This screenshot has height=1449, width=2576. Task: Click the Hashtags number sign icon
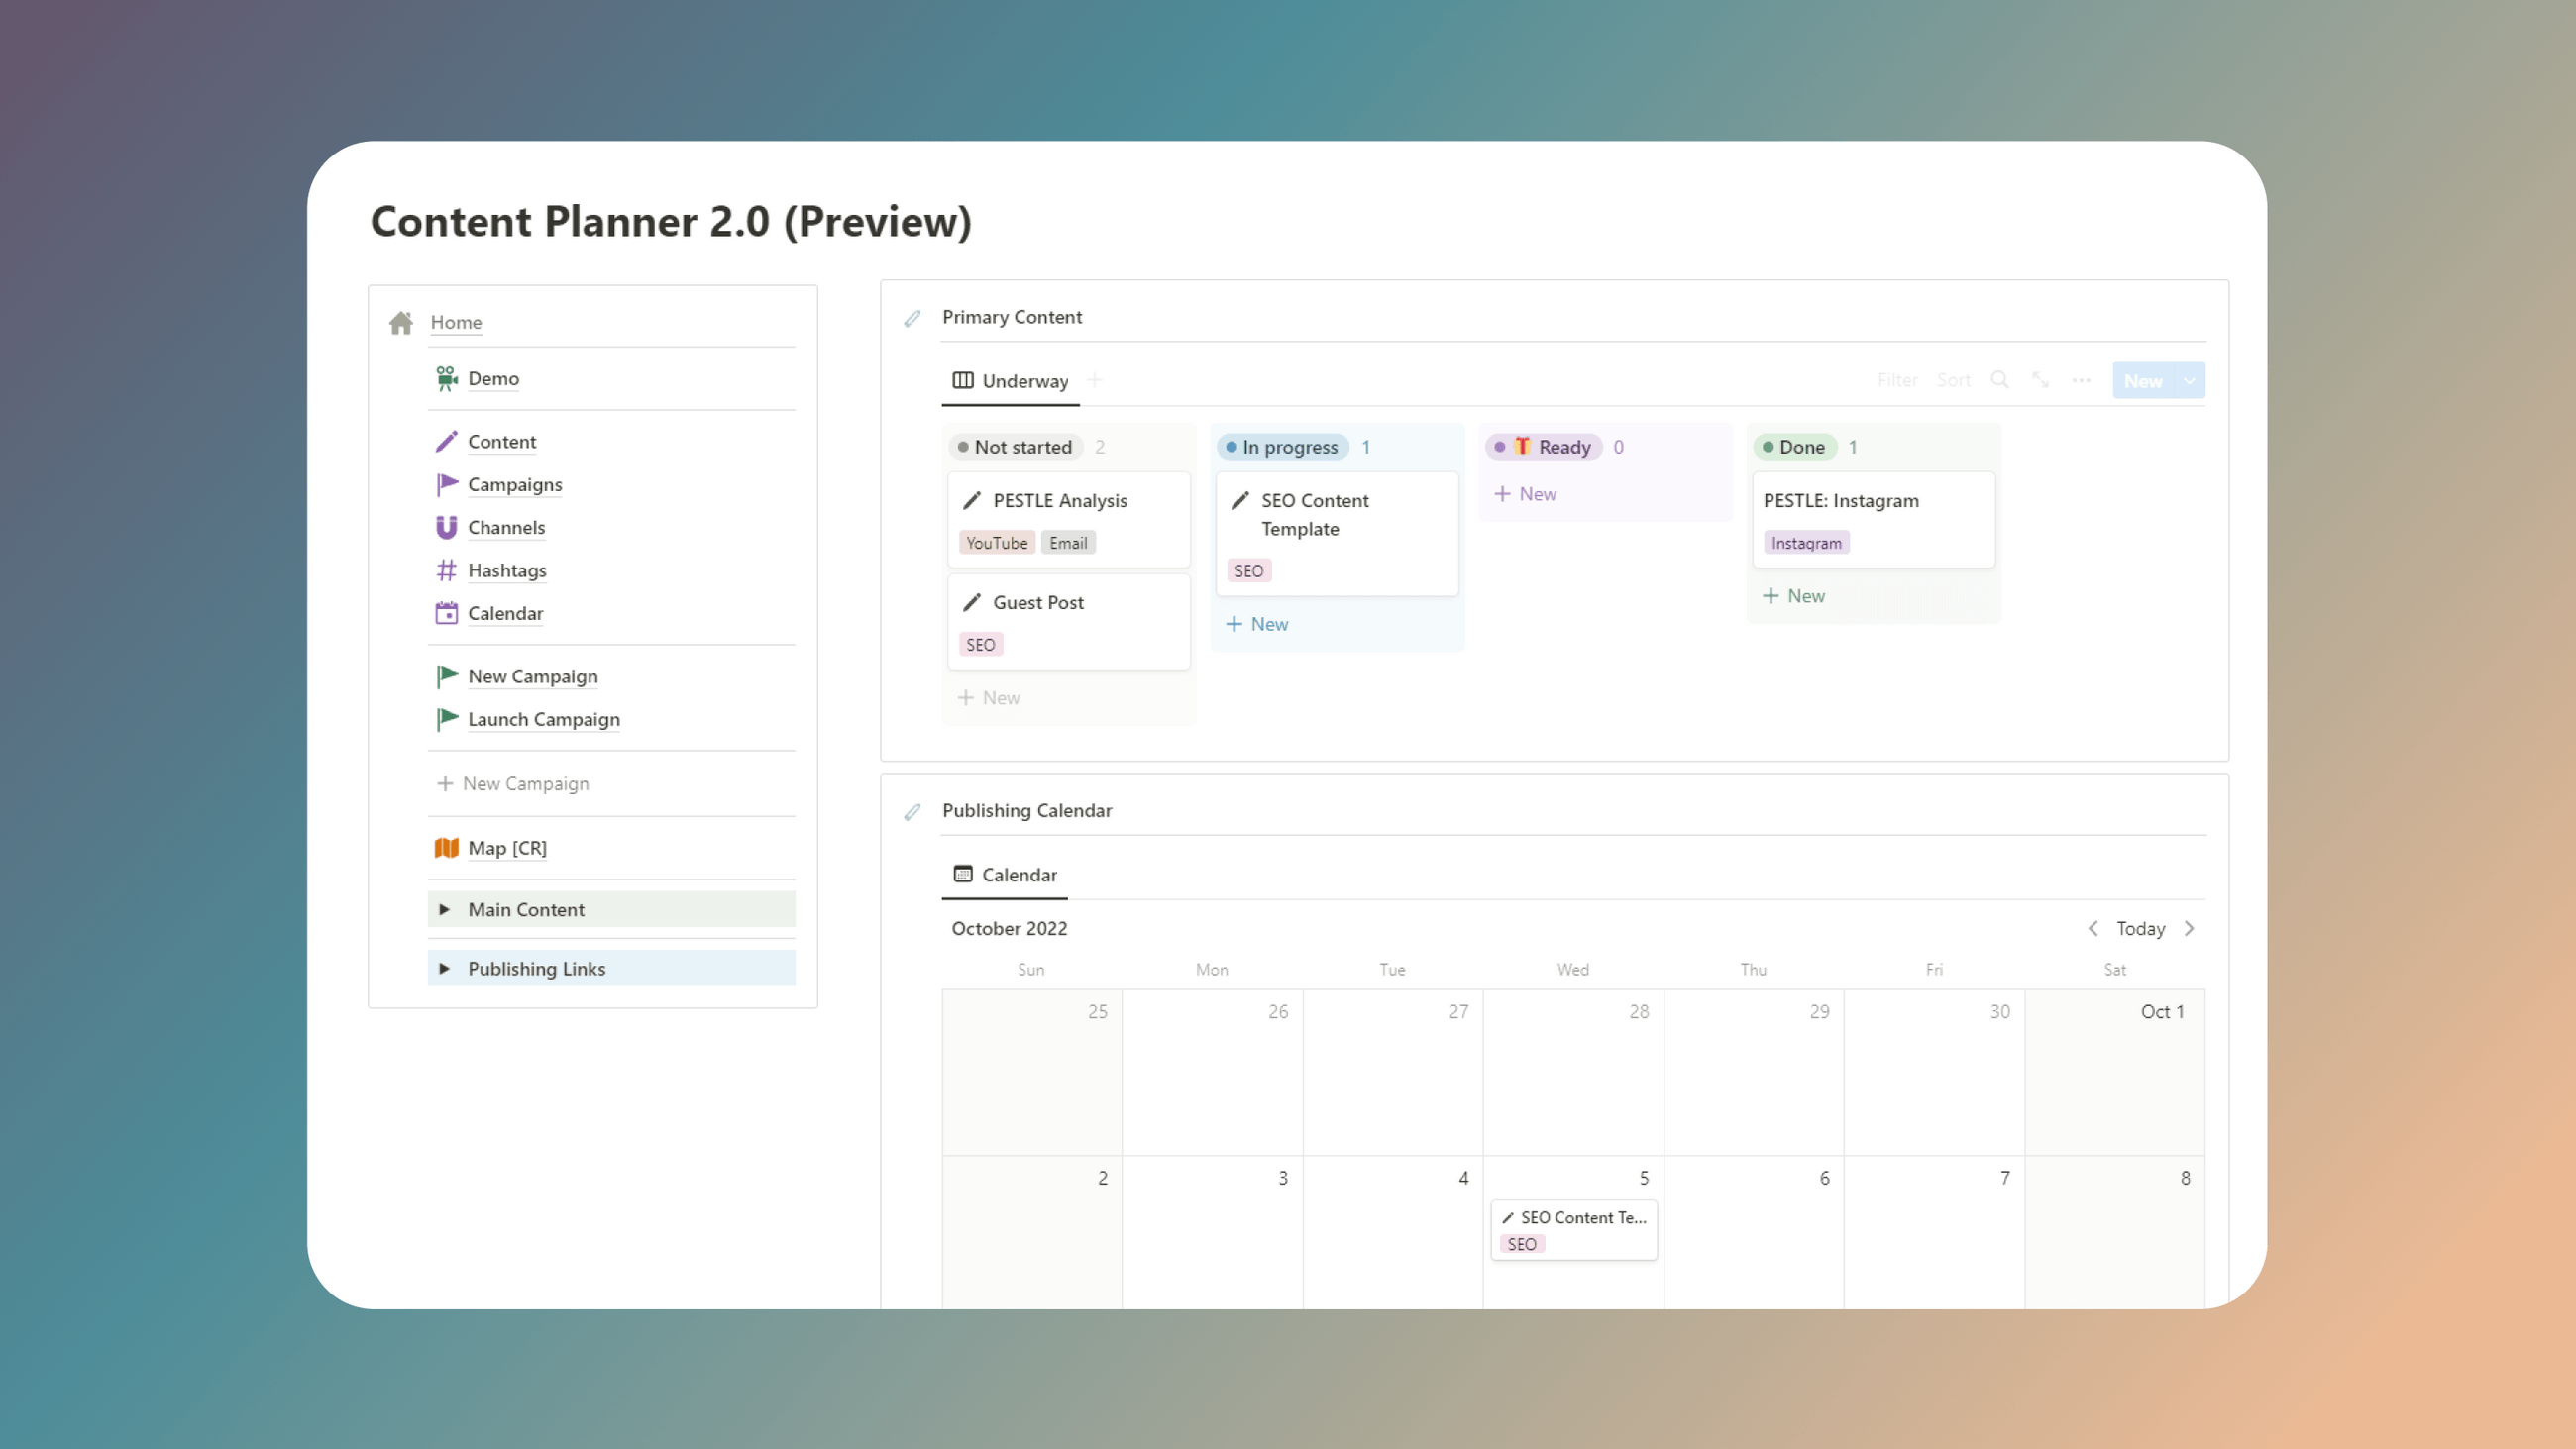(x=447, y=570)
